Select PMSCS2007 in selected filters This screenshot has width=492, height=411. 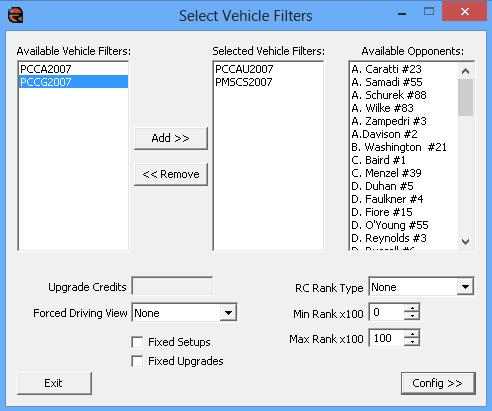tap(268, 82)
